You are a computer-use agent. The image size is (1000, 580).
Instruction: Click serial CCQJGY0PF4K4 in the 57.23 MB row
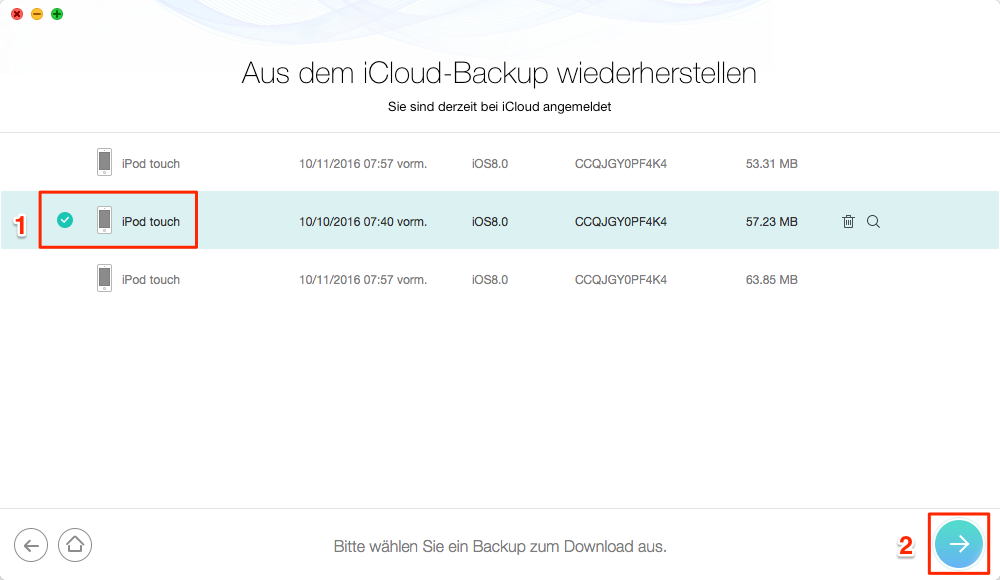click(621, 222)
